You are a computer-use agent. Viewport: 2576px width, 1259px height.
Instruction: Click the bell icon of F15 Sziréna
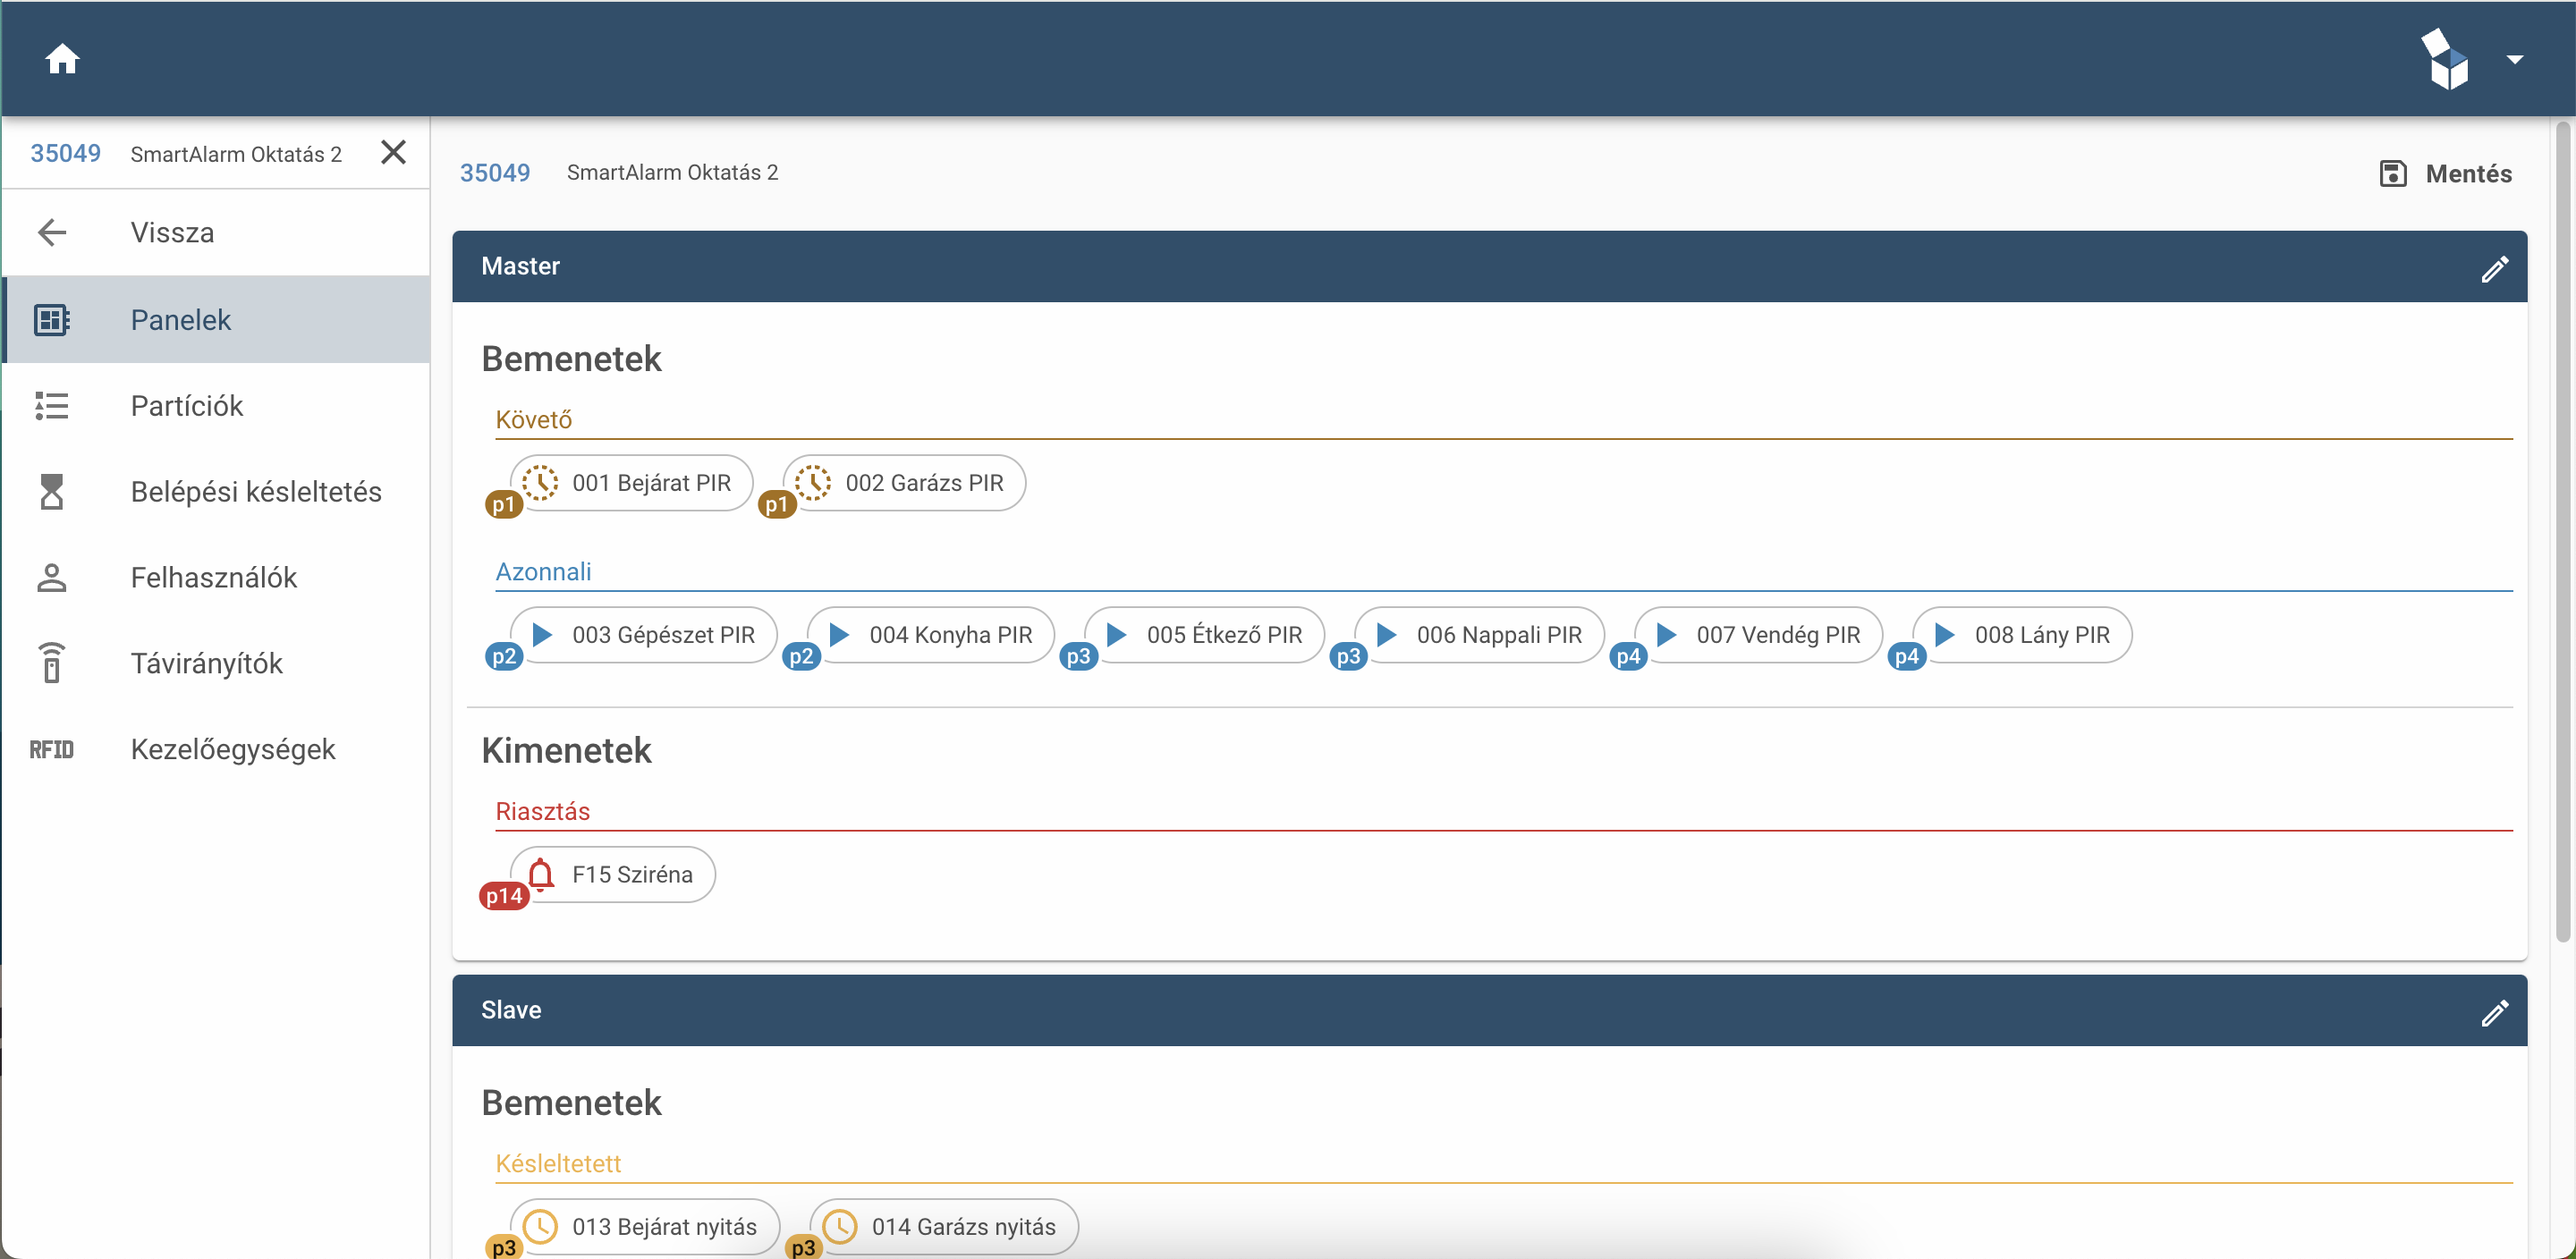(x=541, y=874)
